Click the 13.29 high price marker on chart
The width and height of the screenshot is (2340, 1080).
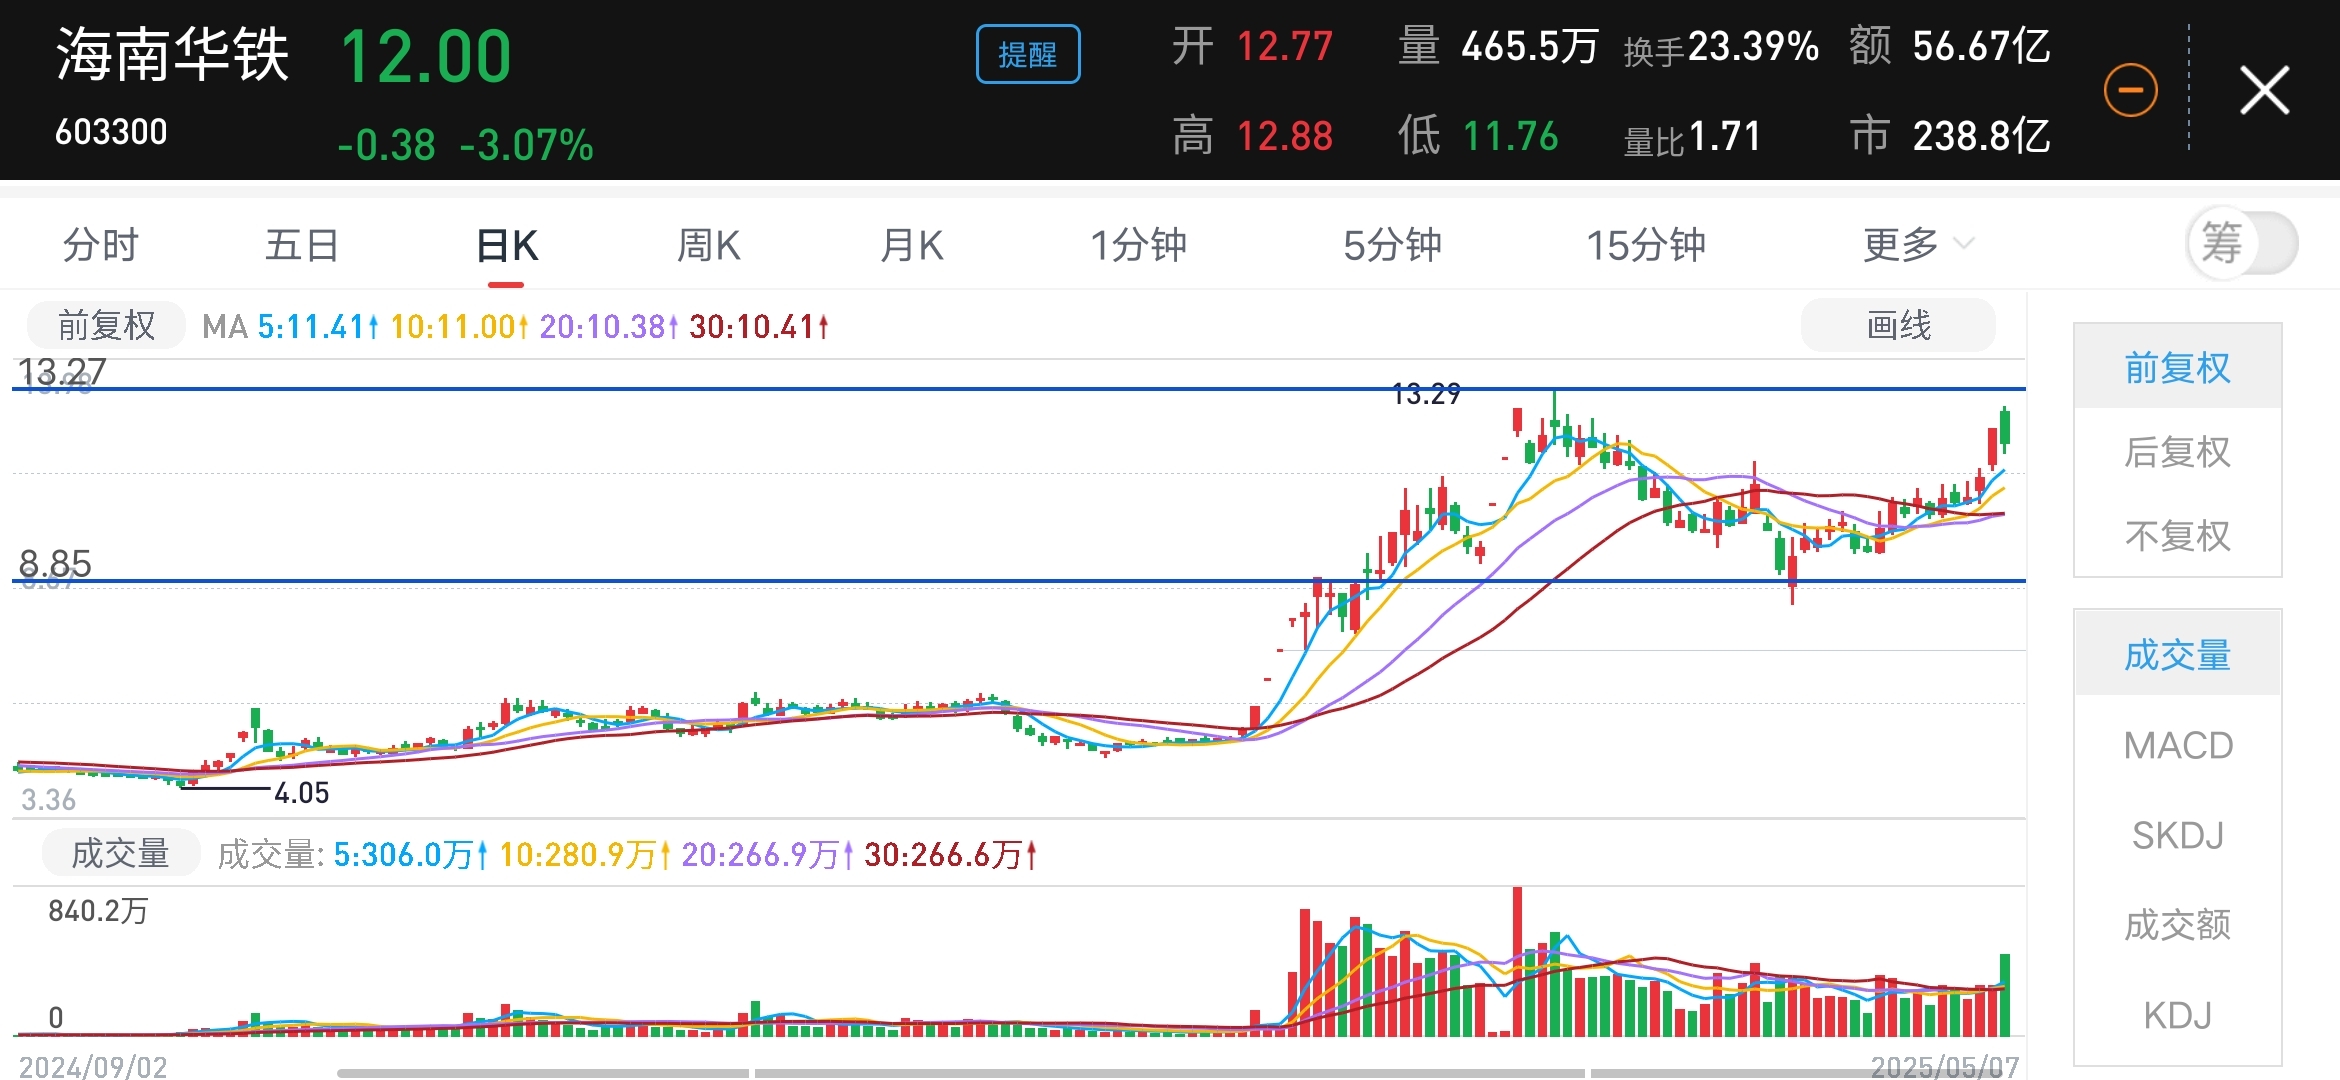point(1426,394)
